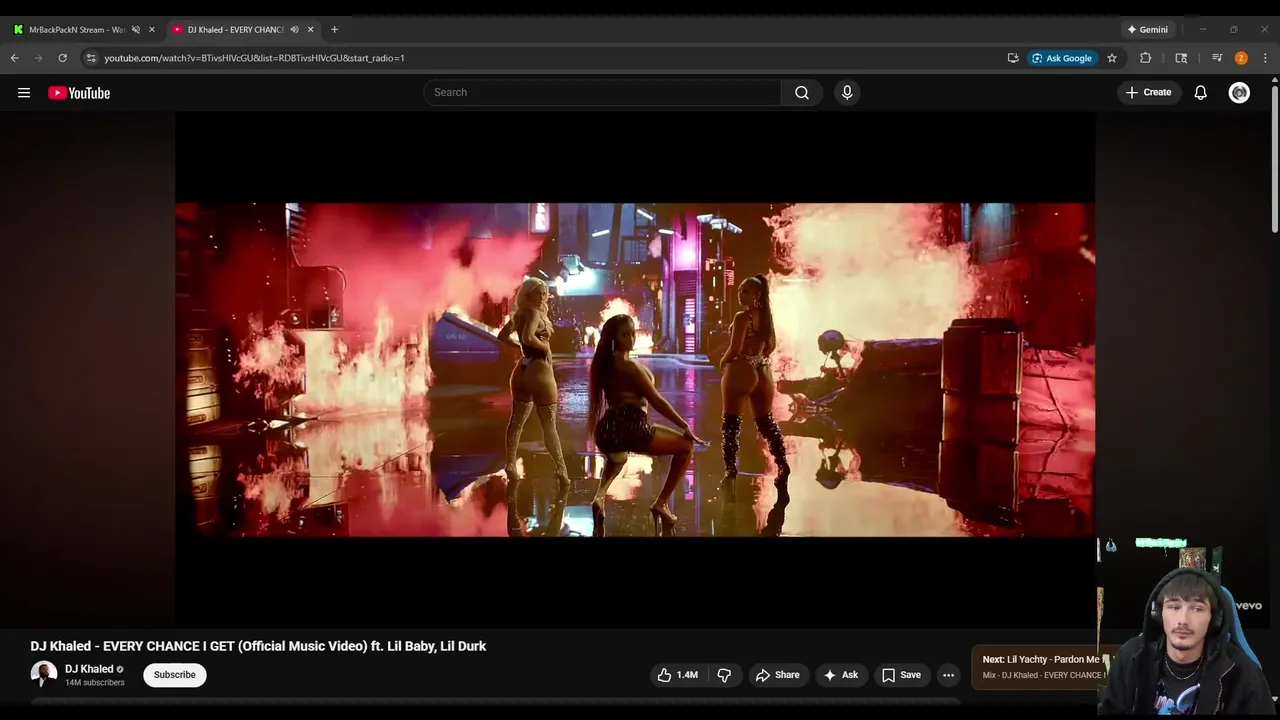Go to YouTube home via logo
Screen dimensions: 1280x720
(x=79, y=93)
